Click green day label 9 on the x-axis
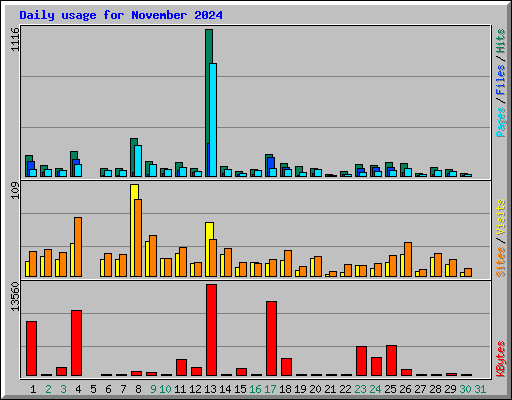The image size is (512, 400). 153,389
